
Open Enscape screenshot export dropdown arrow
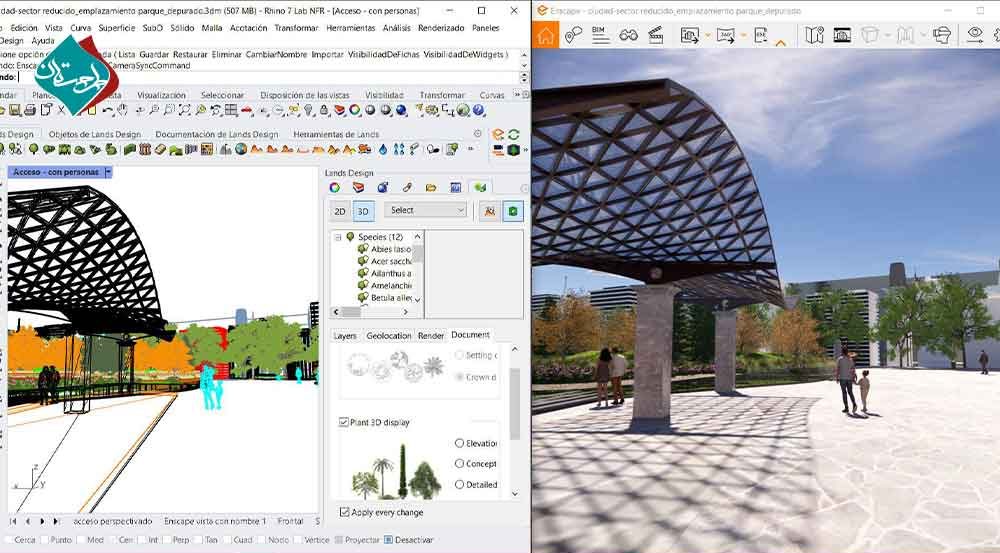click(707, 36)
